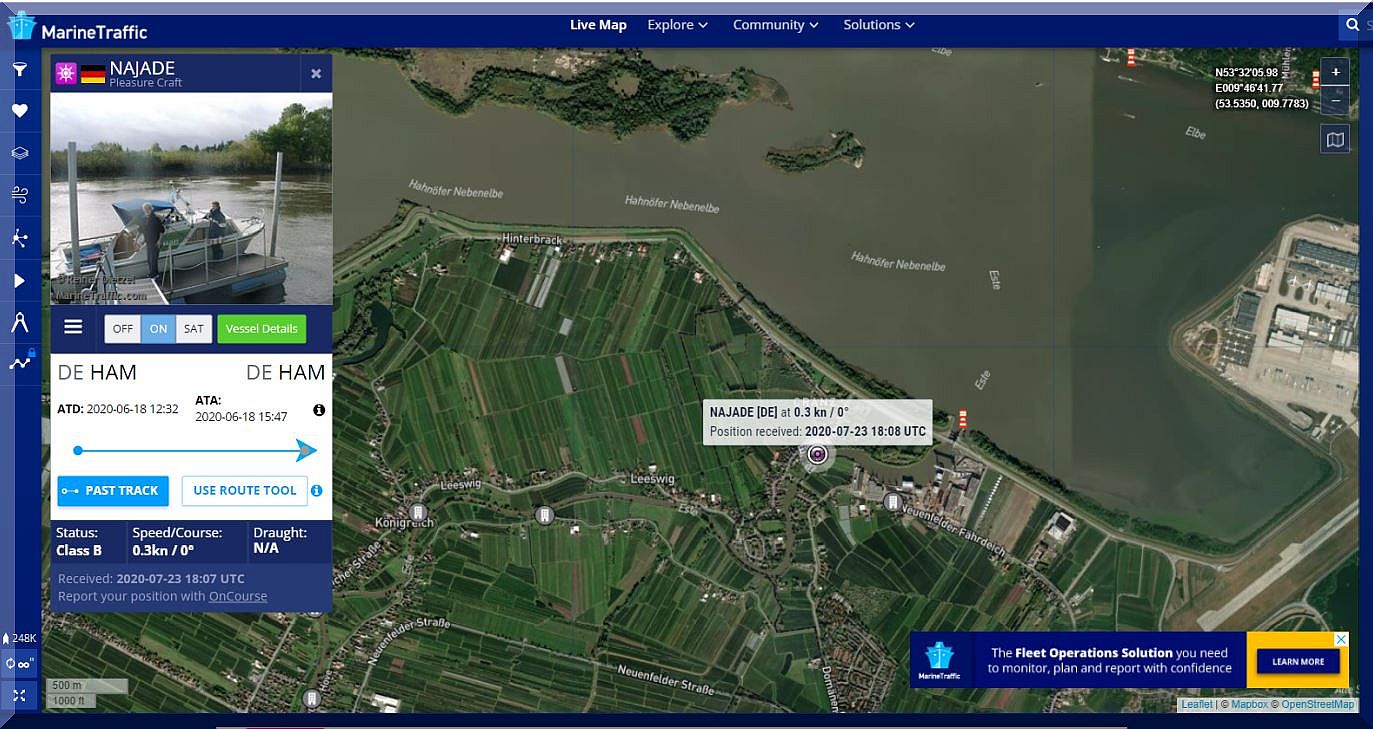
Task: Open the map layers icon
Action: tap(19, 153)
